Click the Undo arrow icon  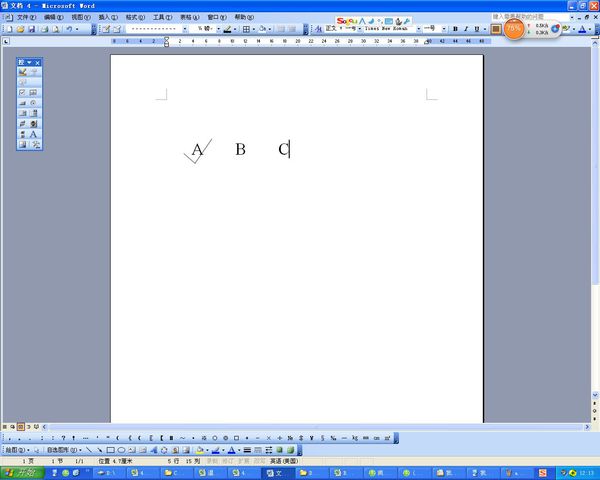(x=69, y=29)
